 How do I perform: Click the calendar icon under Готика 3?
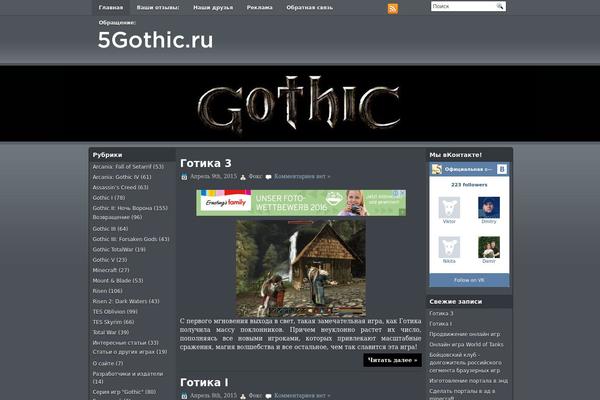[x=184, y=176]
